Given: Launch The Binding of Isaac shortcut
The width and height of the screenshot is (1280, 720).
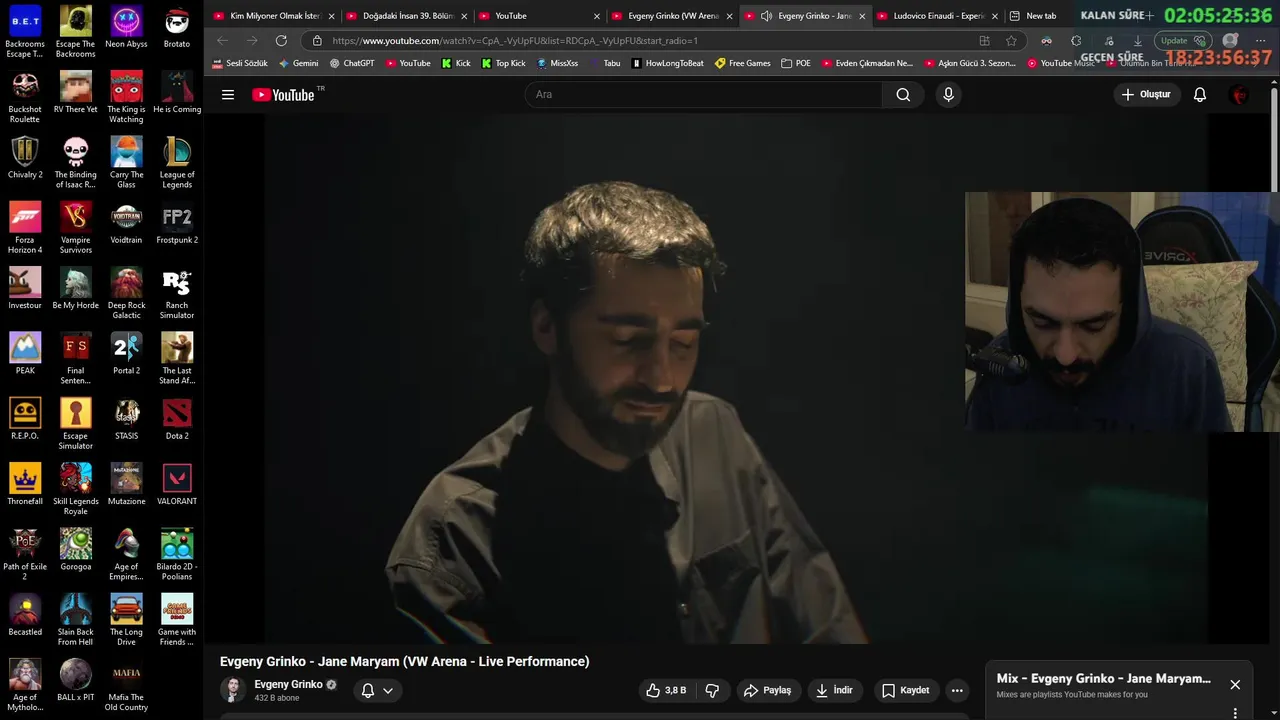Looking at the screenshot, I should click(x=76, y=163).
